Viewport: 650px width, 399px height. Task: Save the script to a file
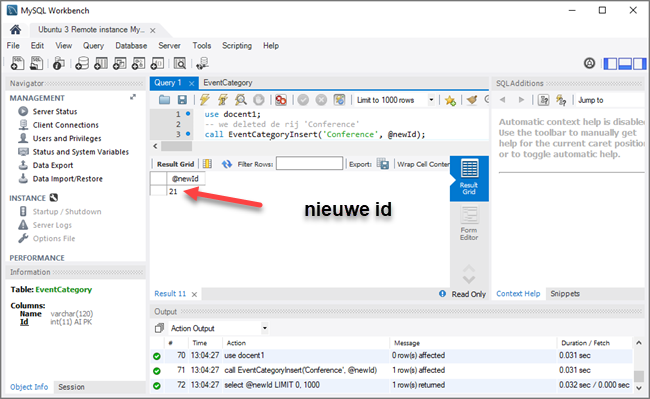click(182, 100)
